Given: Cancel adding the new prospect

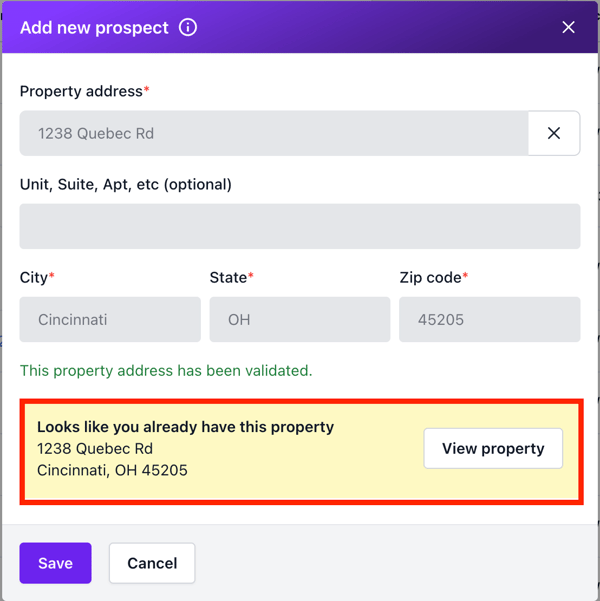Looking at the screenshot, I should pyautogui.click(x=152, y=563).
